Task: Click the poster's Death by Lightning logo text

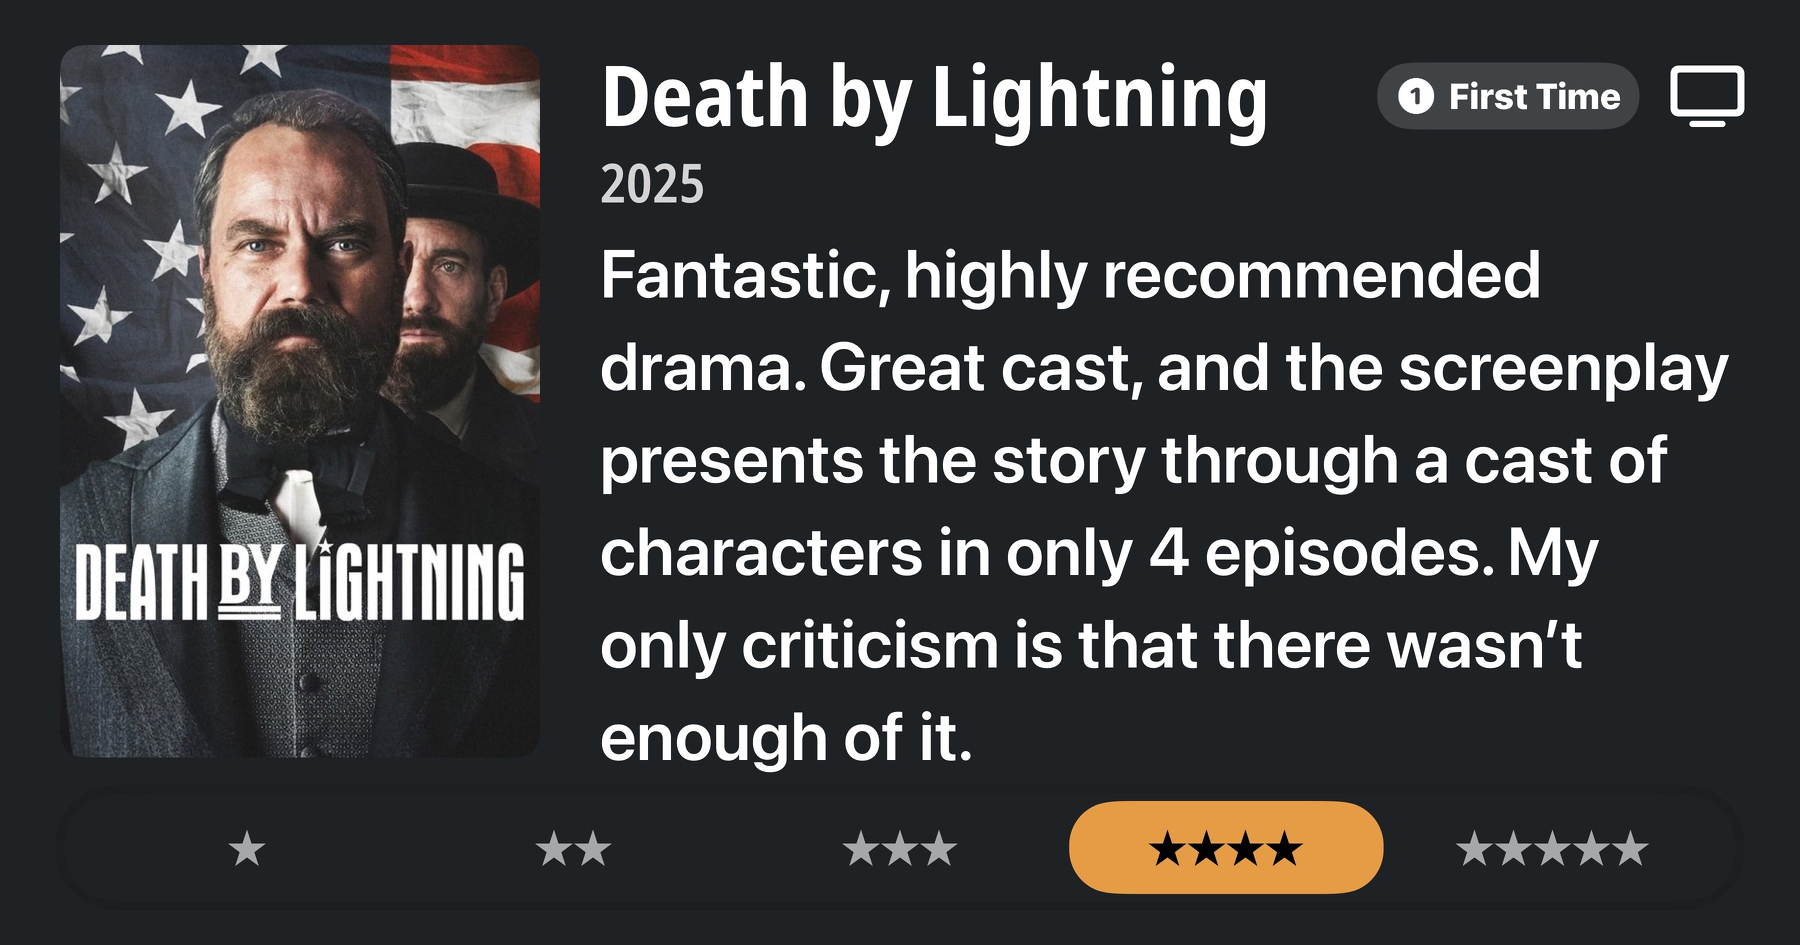Action: (300, 582)
